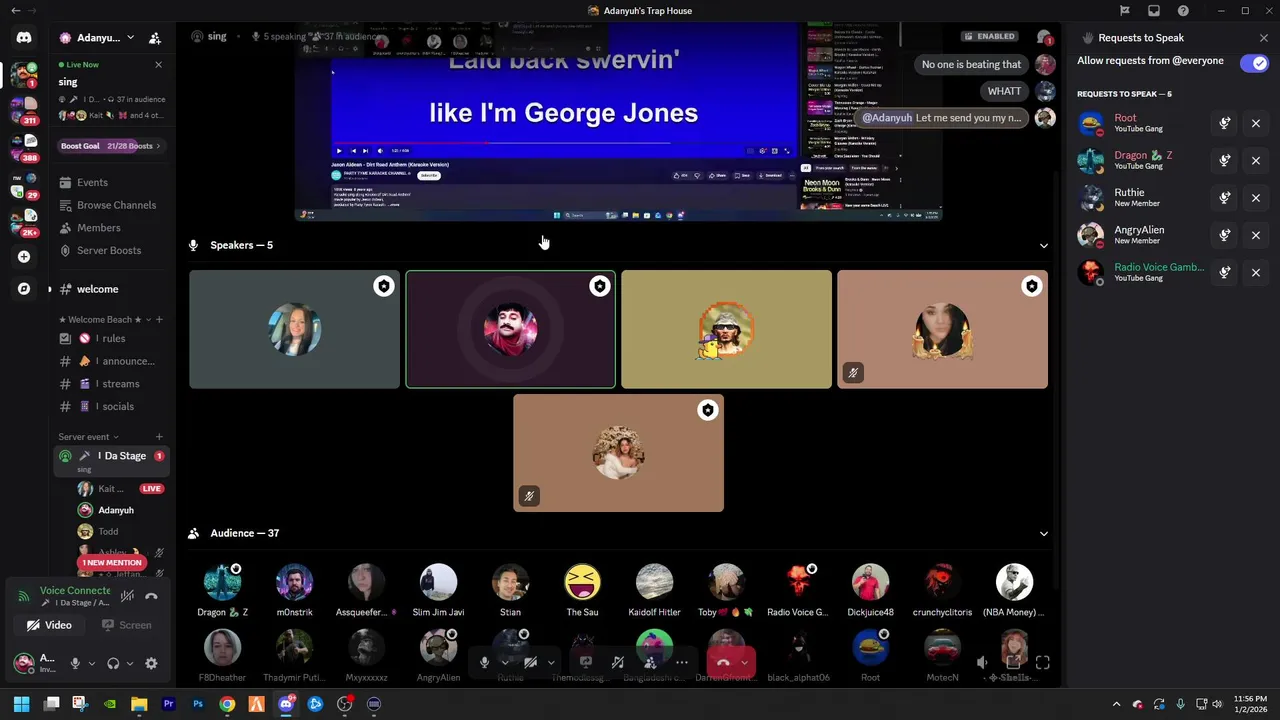The width and height of the screenshot is (1280, 720).
Task: Close the Requests to Speak panel
Action: pos(1264,38)
